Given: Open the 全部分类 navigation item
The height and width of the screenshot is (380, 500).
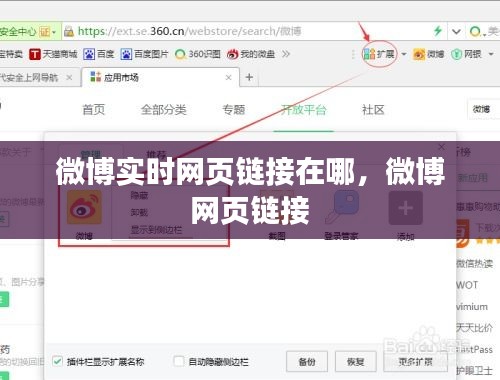Looking at the screenshot, I should click(x=163, y=110).
